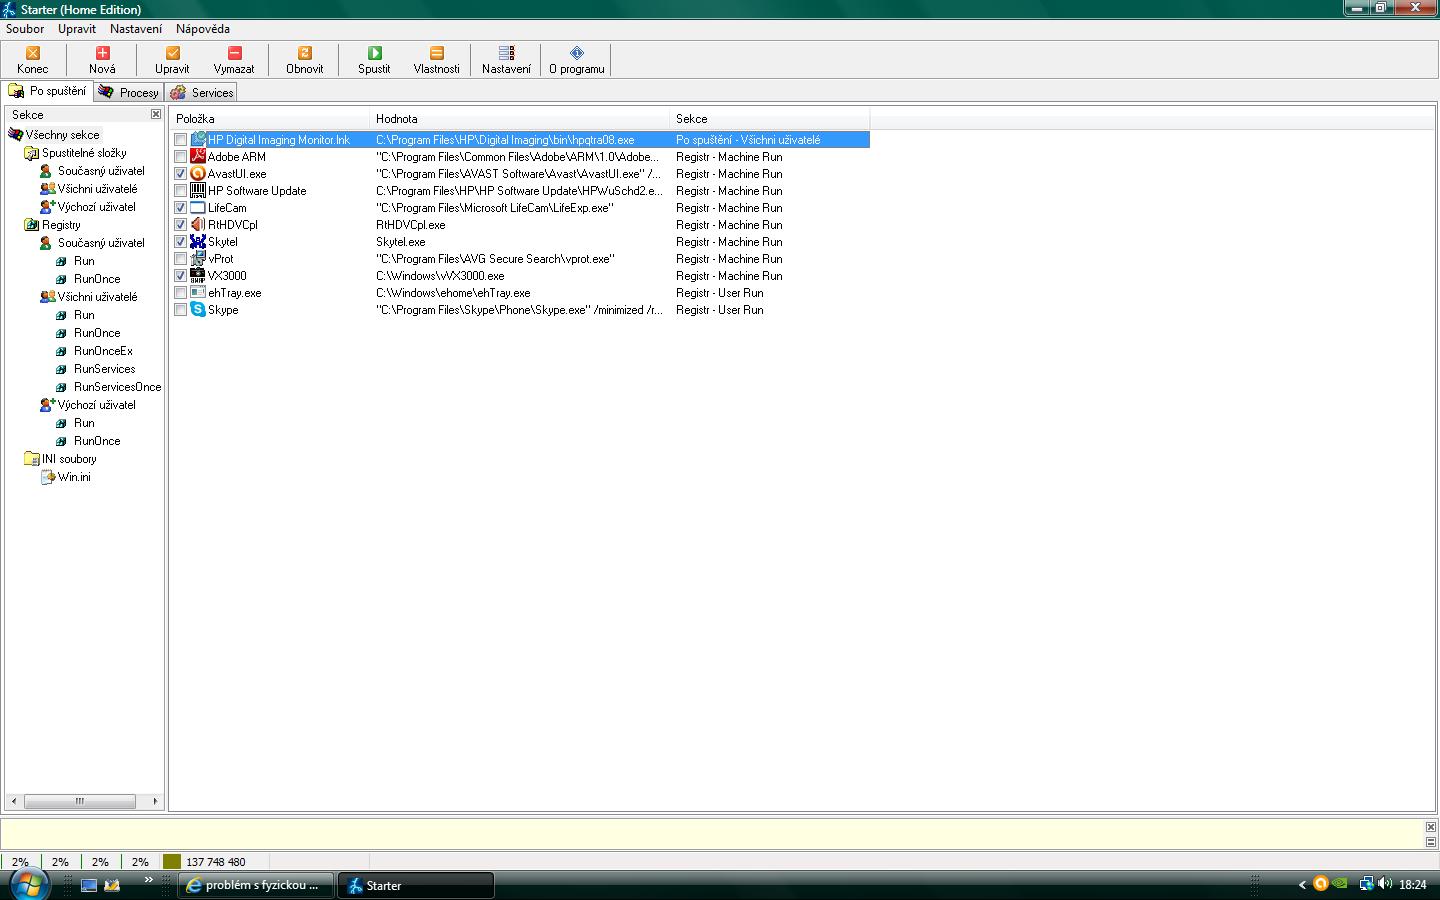Viewport: 1440px width, 900px height.
Task: Tick the ehTray.exe checkbox
Action: (181, 293)
